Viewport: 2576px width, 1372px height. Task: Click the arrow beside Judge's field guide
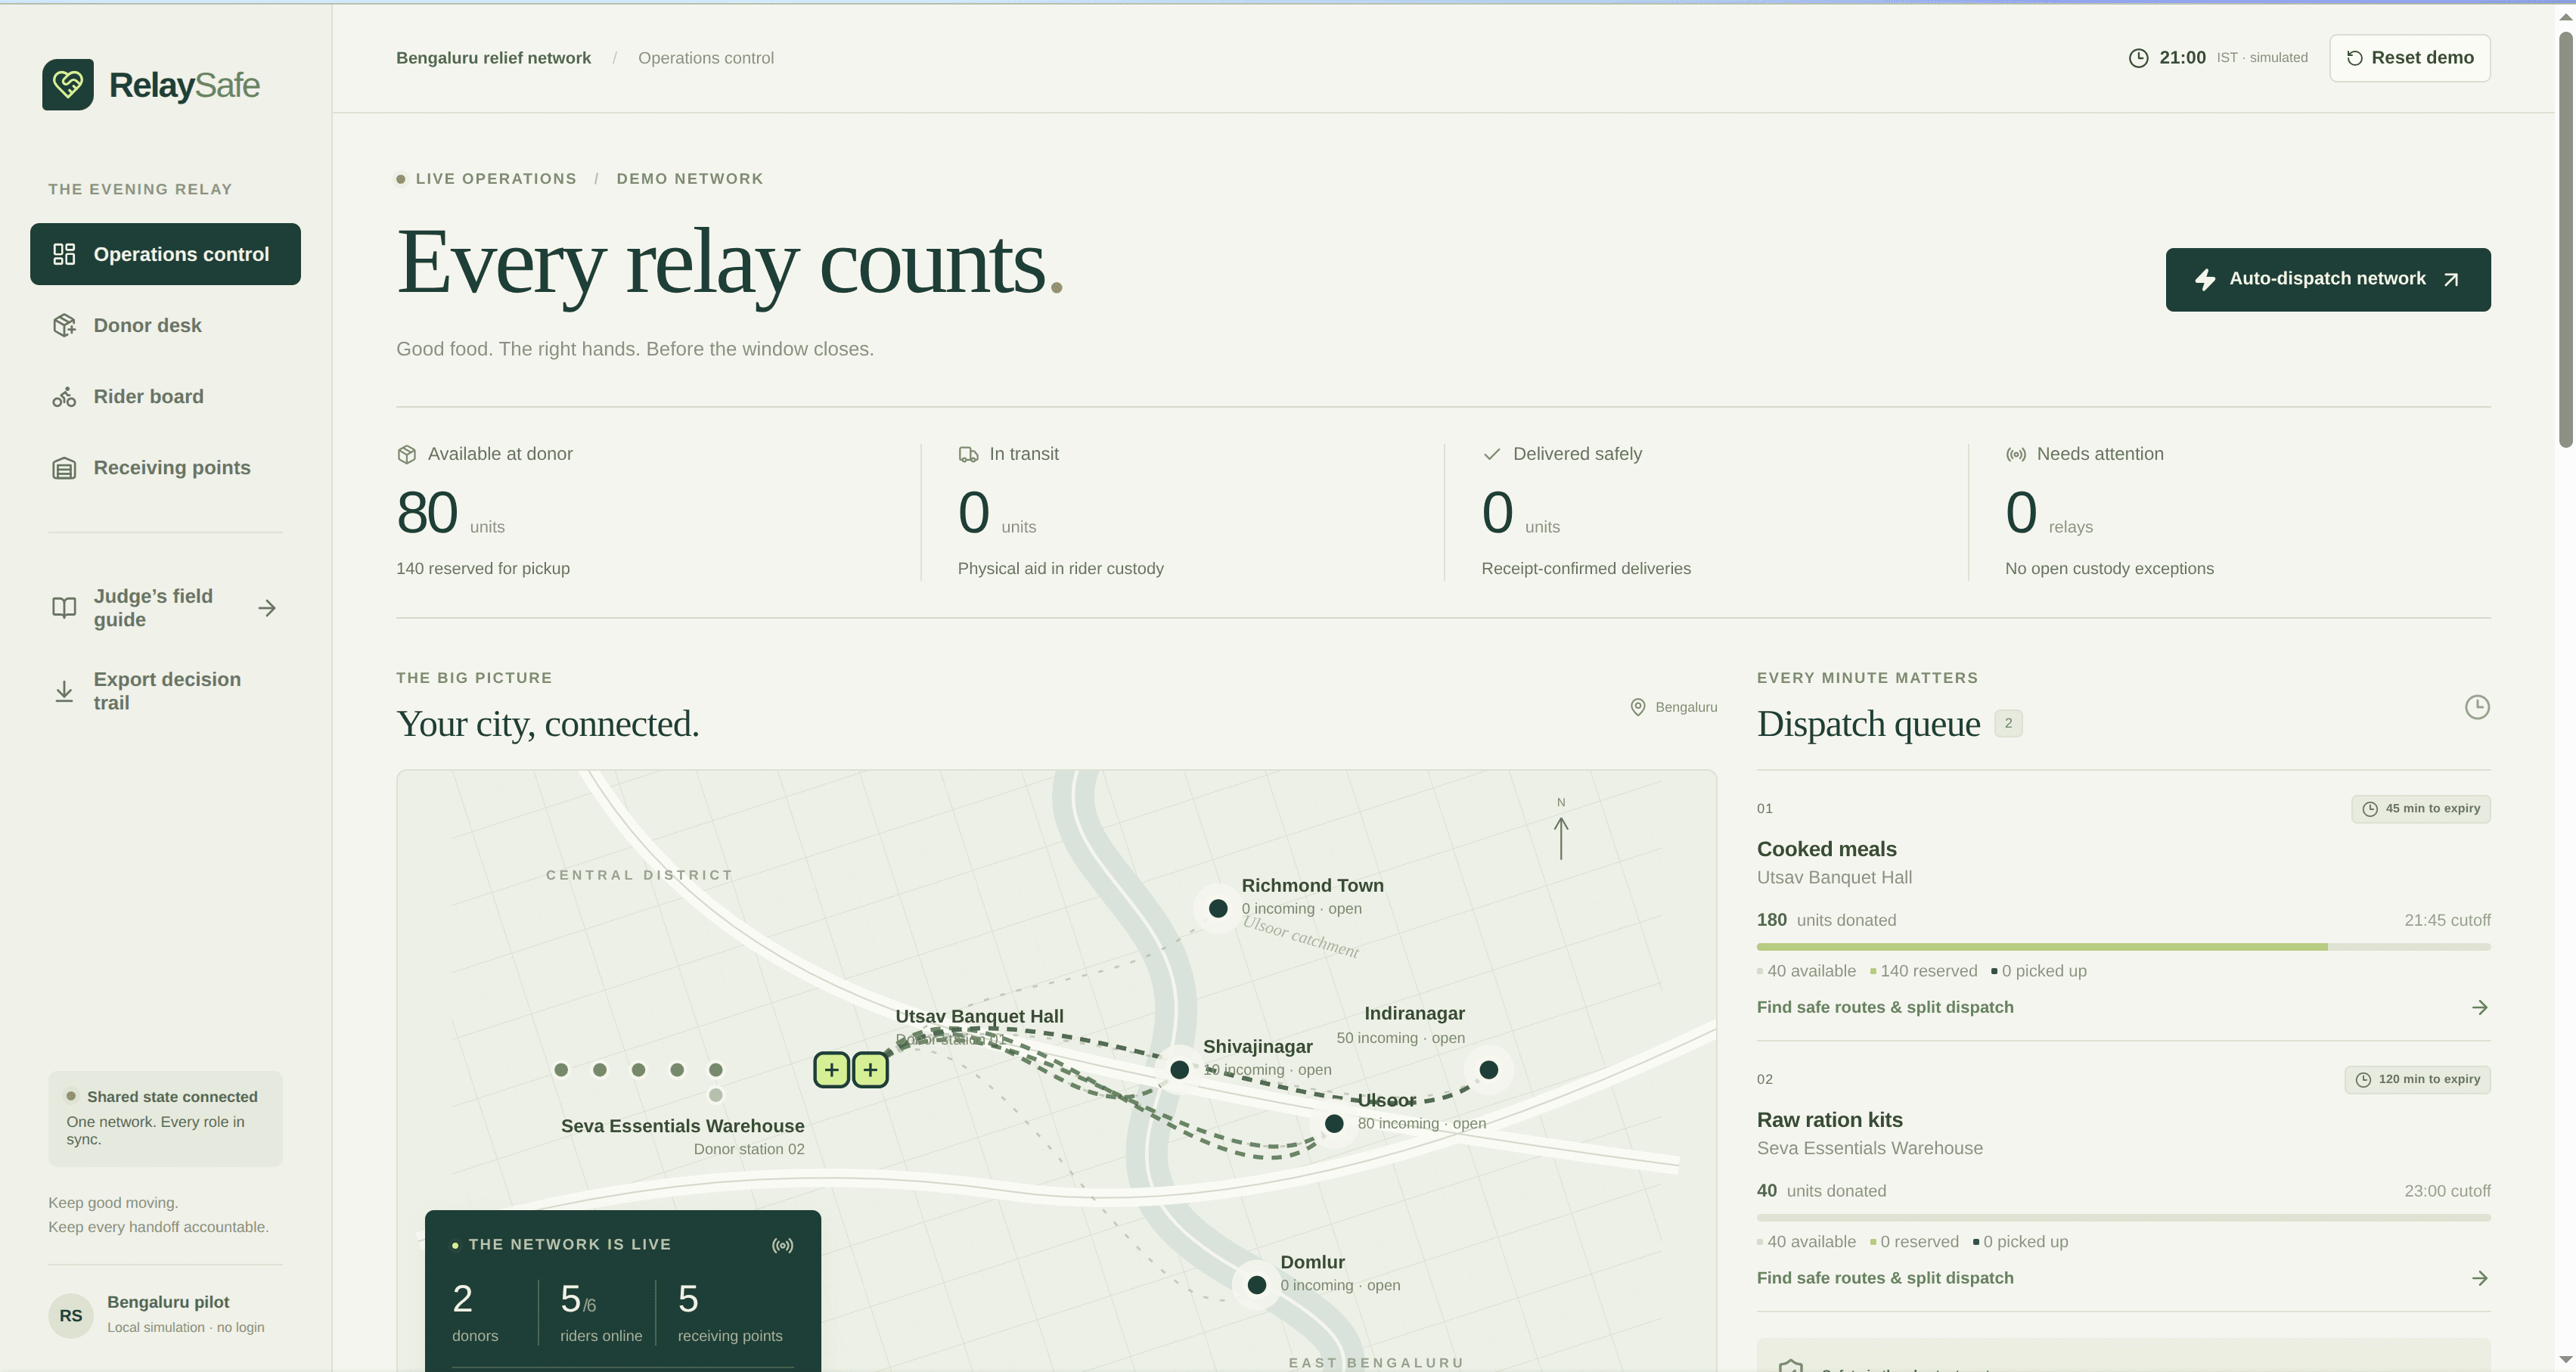click(x=267, y=608)
